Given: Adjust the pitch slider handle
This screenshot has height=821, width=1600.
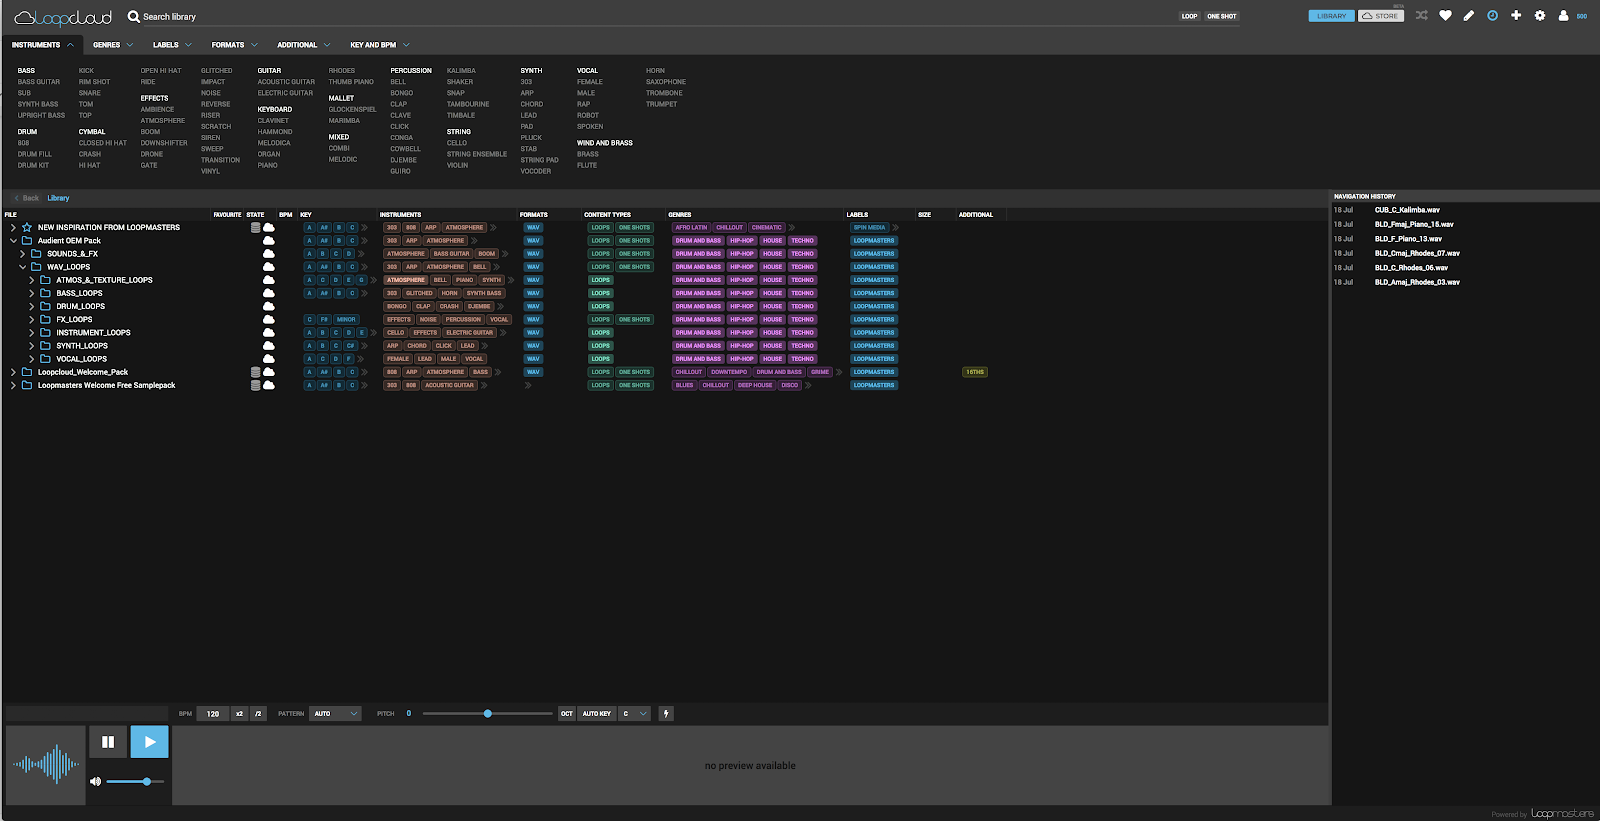Looking at the screenshot, I should point(488,714).
